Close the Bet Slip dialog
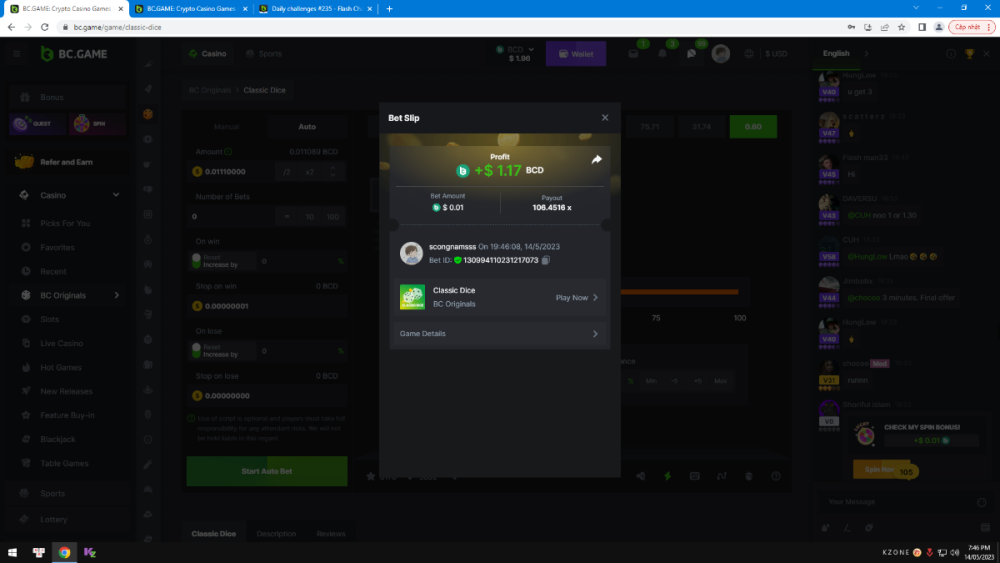The height and width of the screenshot is (563, 1000). [x=604, y=118]
